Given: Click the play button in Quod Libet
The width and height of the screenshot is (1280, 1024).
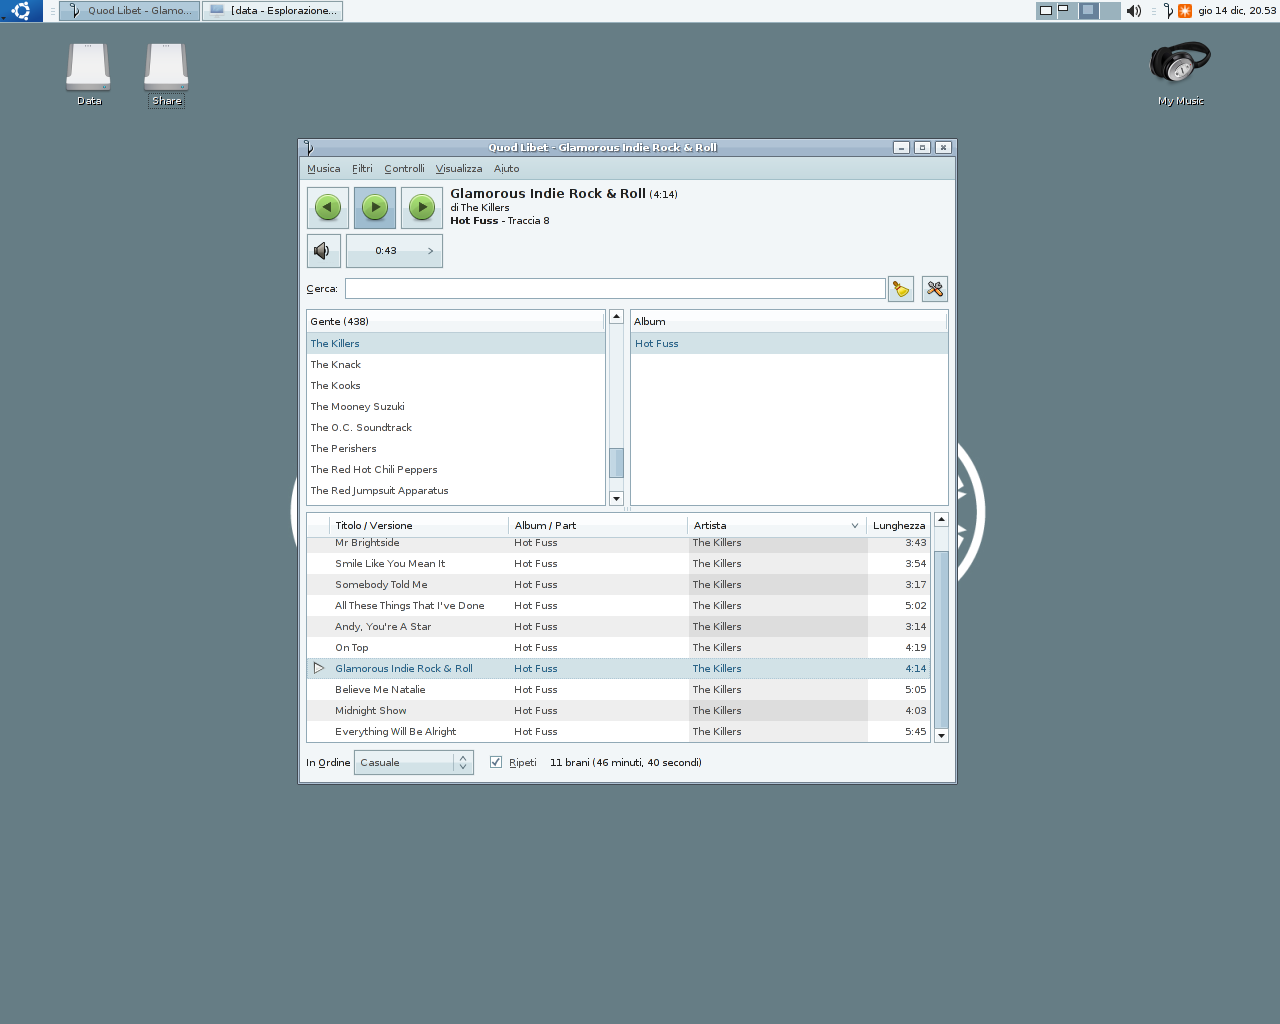Looking at the screenshot, I should click(375, 208).
